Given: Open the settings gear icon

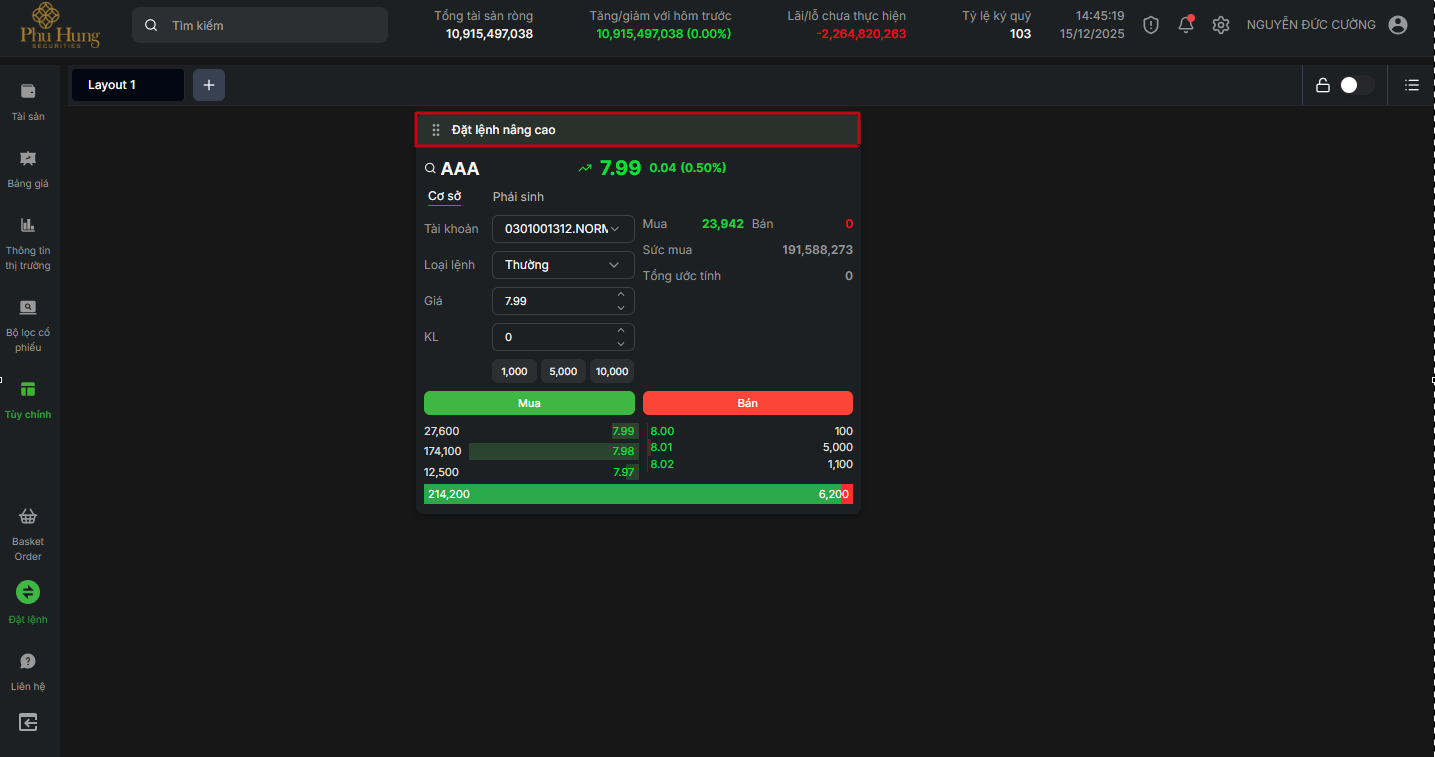Looking at the screenshot, I should coord(1220,25).
